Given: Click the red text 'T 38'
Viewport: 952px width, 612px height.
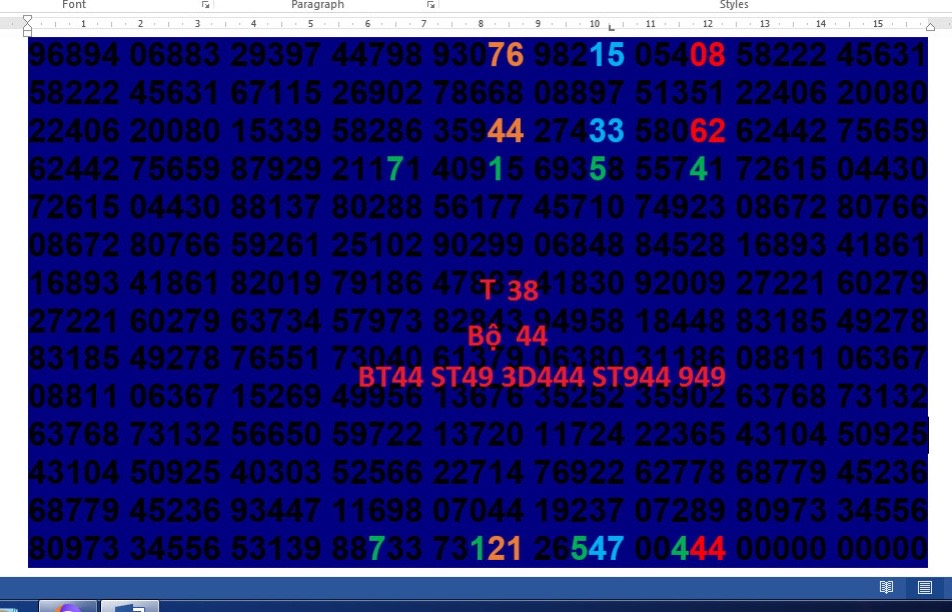Looking at the screenshot, I should pos(509,290).
